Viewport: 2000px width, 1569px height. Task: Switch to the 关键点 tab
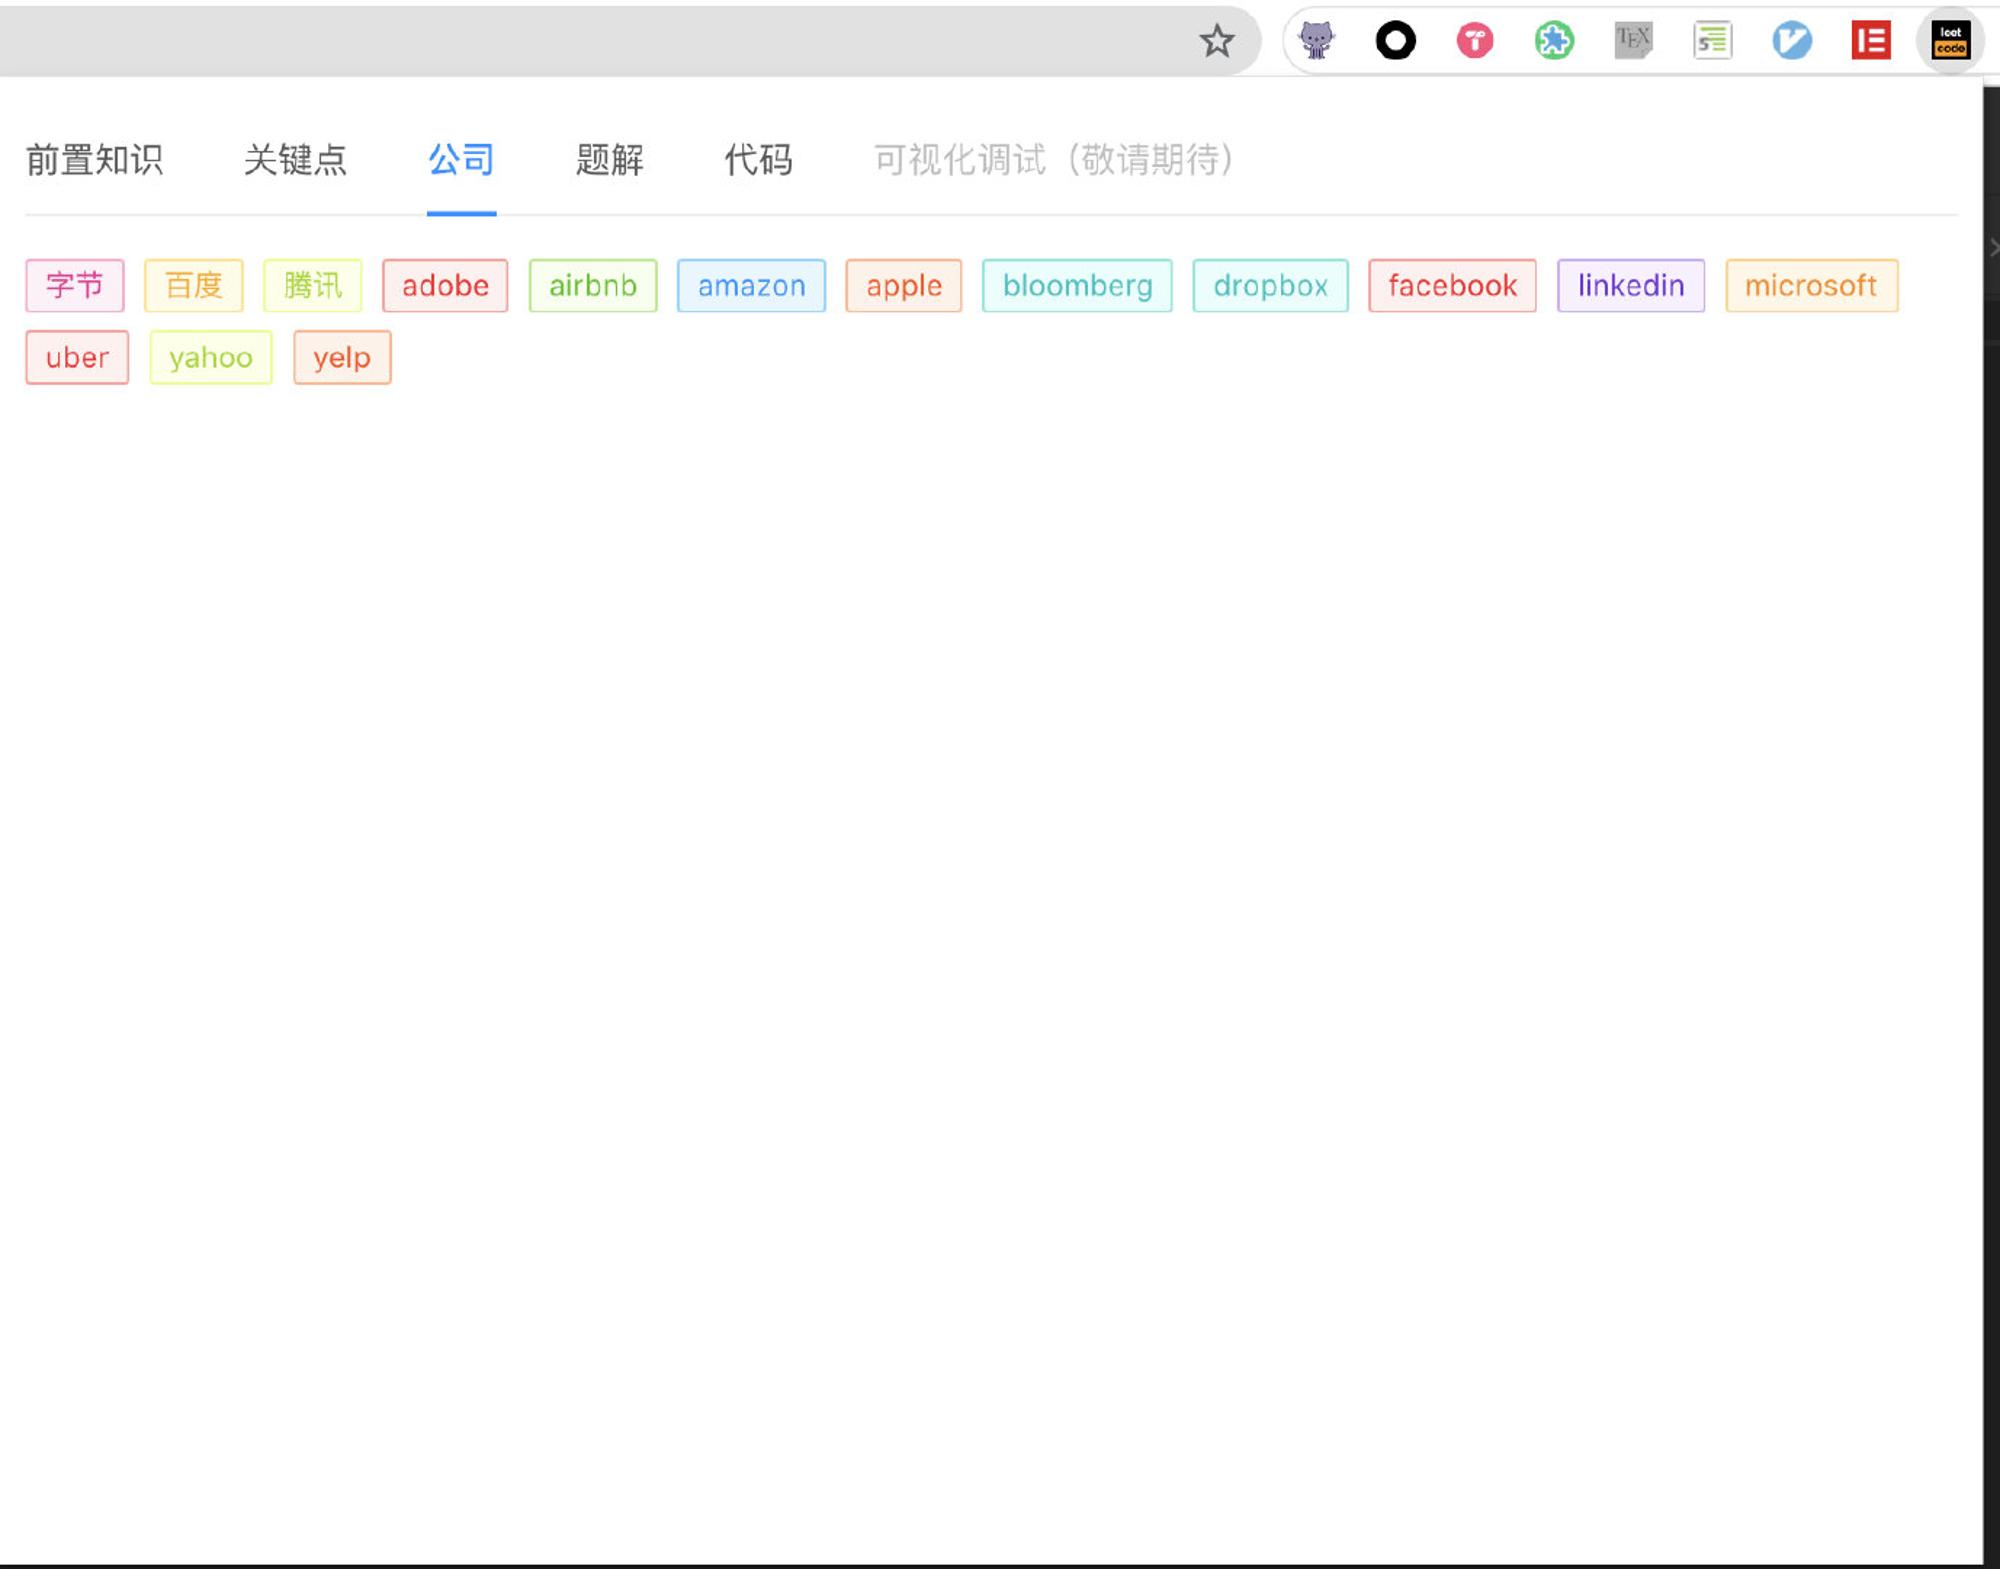click(x=295, y=160)
